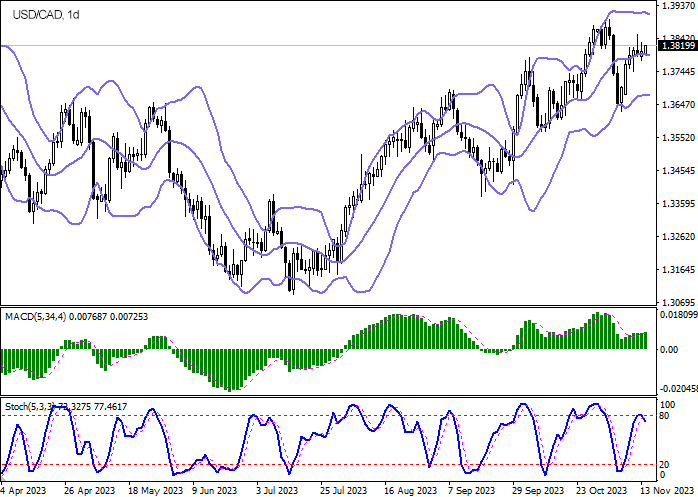Select the current price tag 1.38199
The width and height of the screenshot is (698, 497).
678,46
